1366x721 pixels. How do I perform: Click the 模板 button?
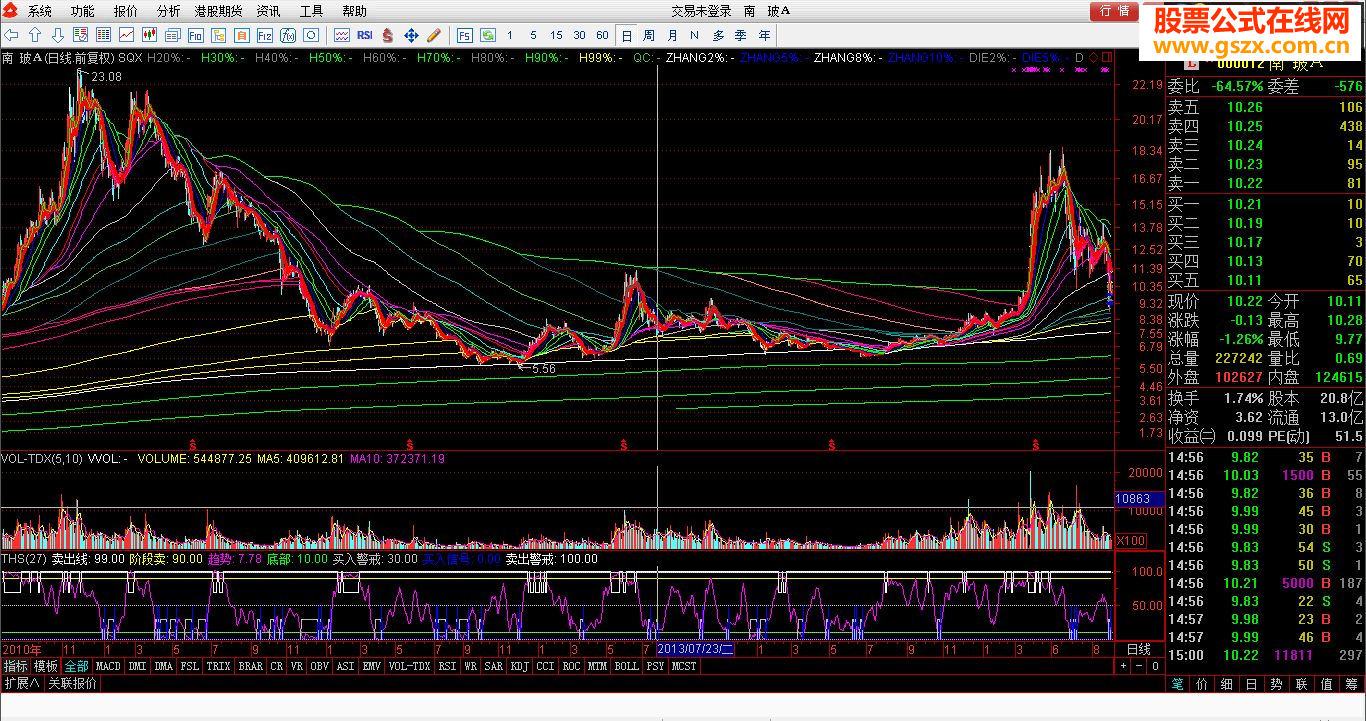pyautogui.click(x=46, y=666)
